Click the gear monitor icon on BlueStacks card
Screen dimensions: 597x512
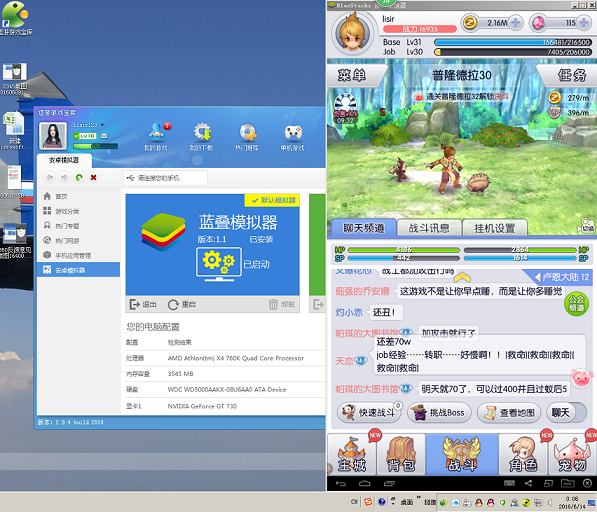tap(219, 265)
